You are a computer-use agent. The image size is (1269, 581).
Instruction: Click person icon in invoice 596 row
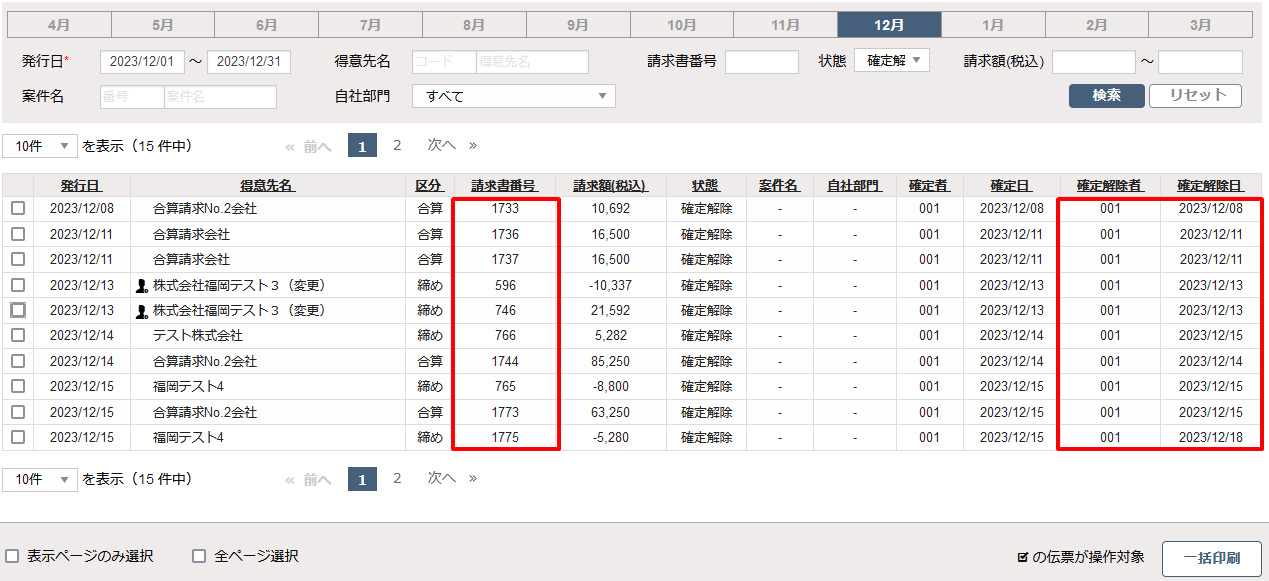142,285
